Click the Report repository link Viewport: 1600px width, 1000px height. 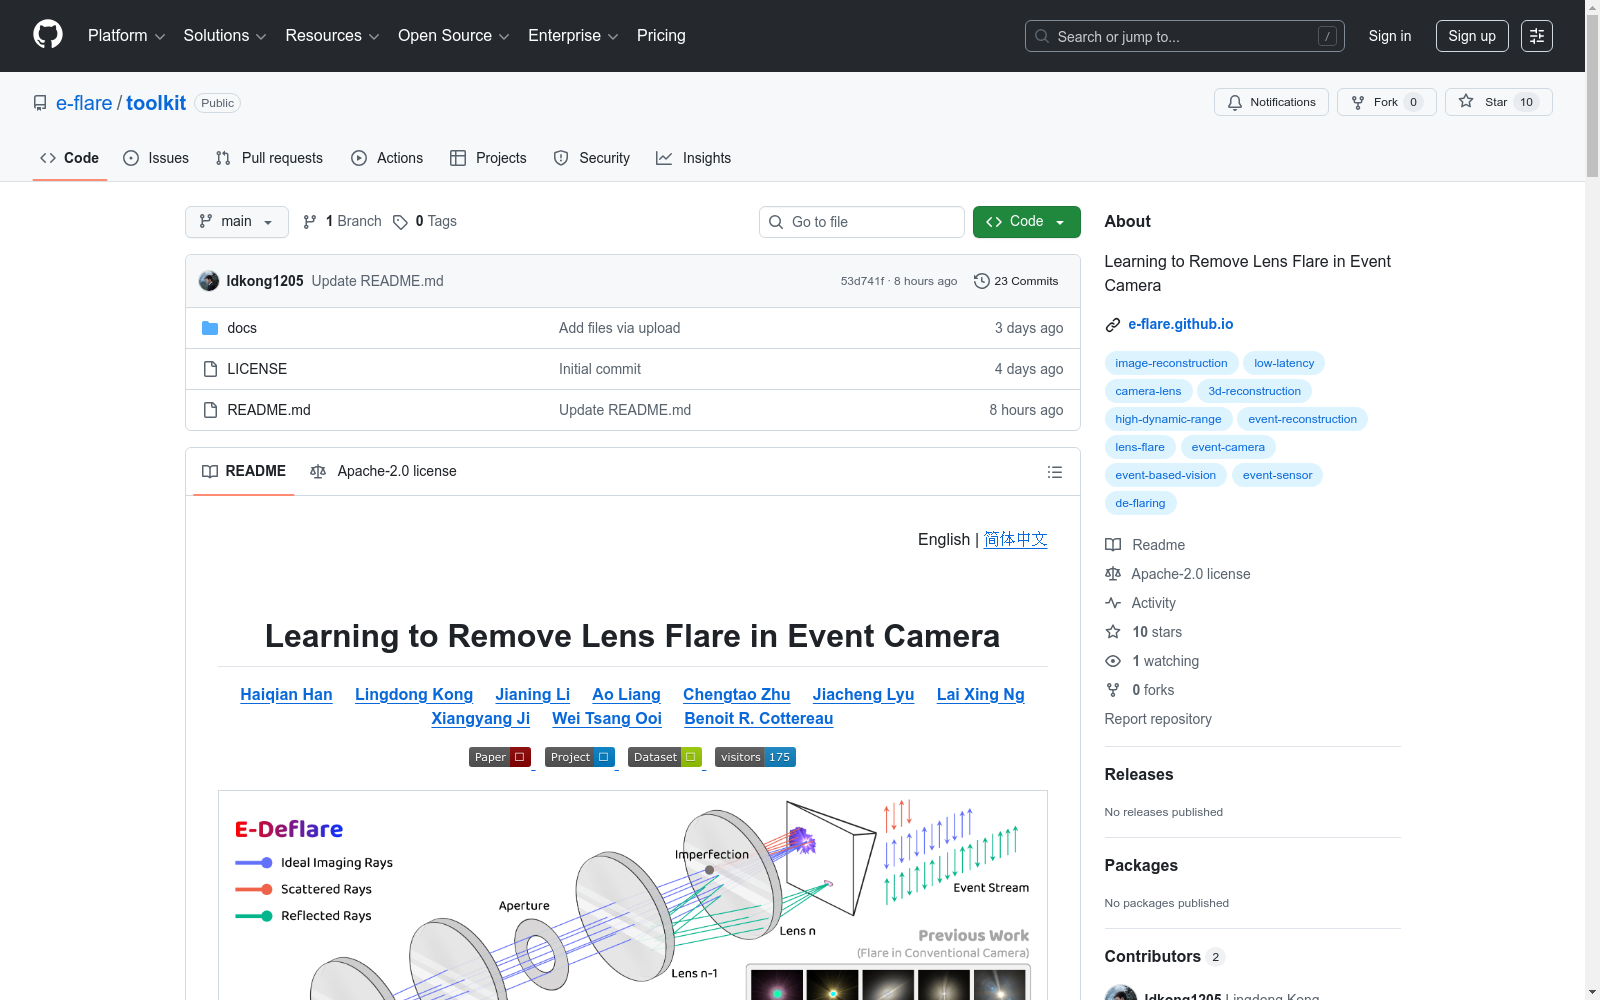point(1158,719)
